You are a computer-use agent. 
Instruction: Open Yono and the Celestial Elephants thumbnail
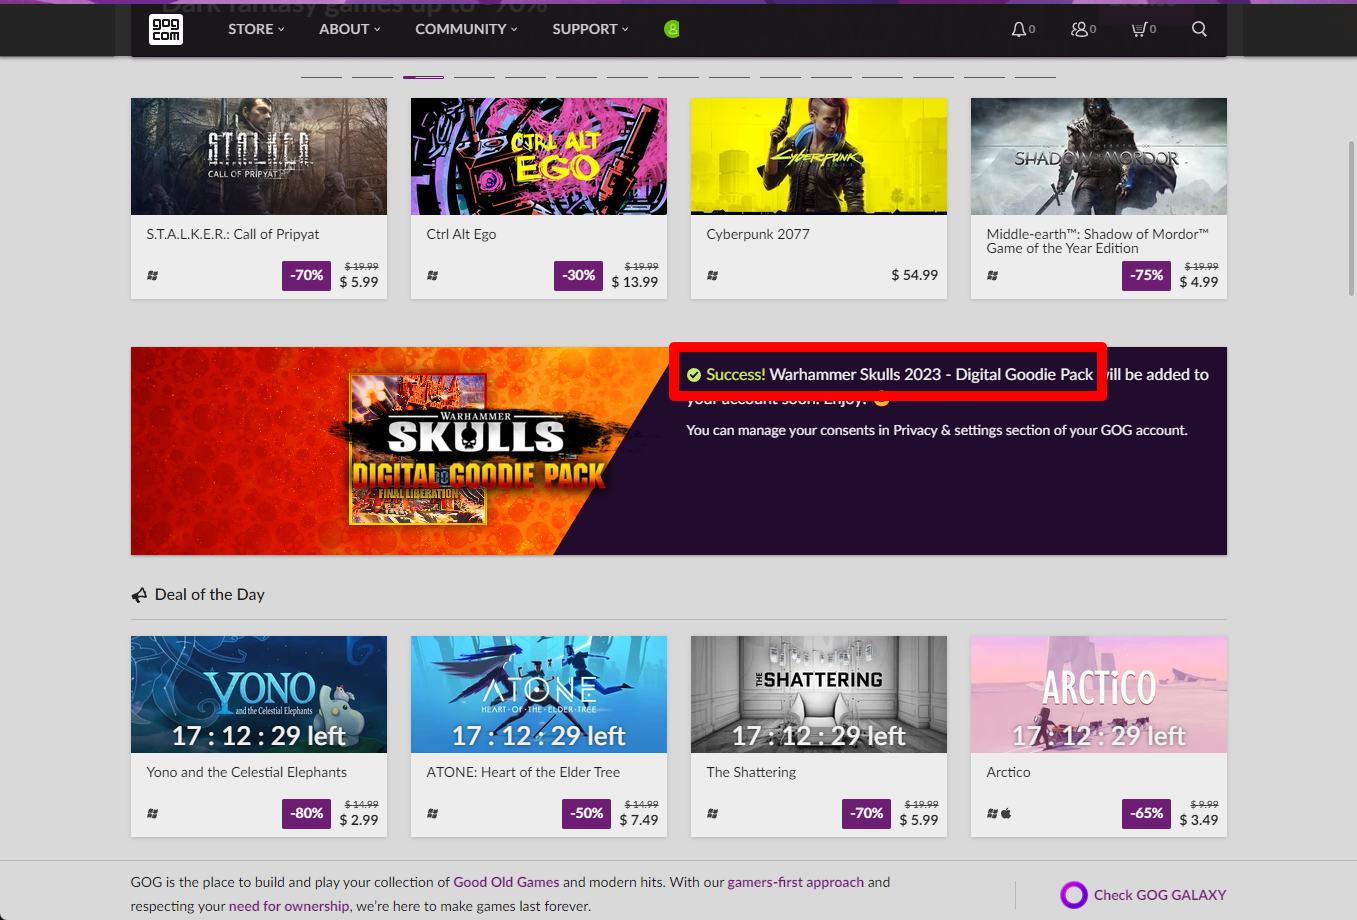259,694
